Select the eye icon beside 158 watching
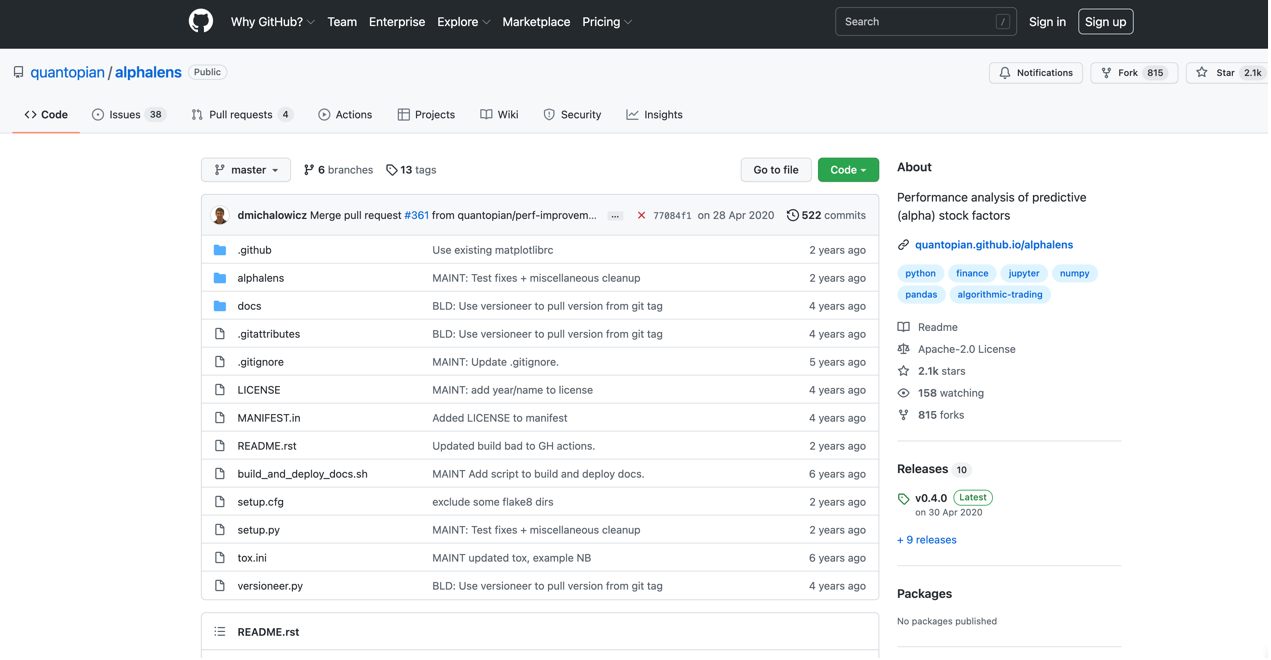 903,393
